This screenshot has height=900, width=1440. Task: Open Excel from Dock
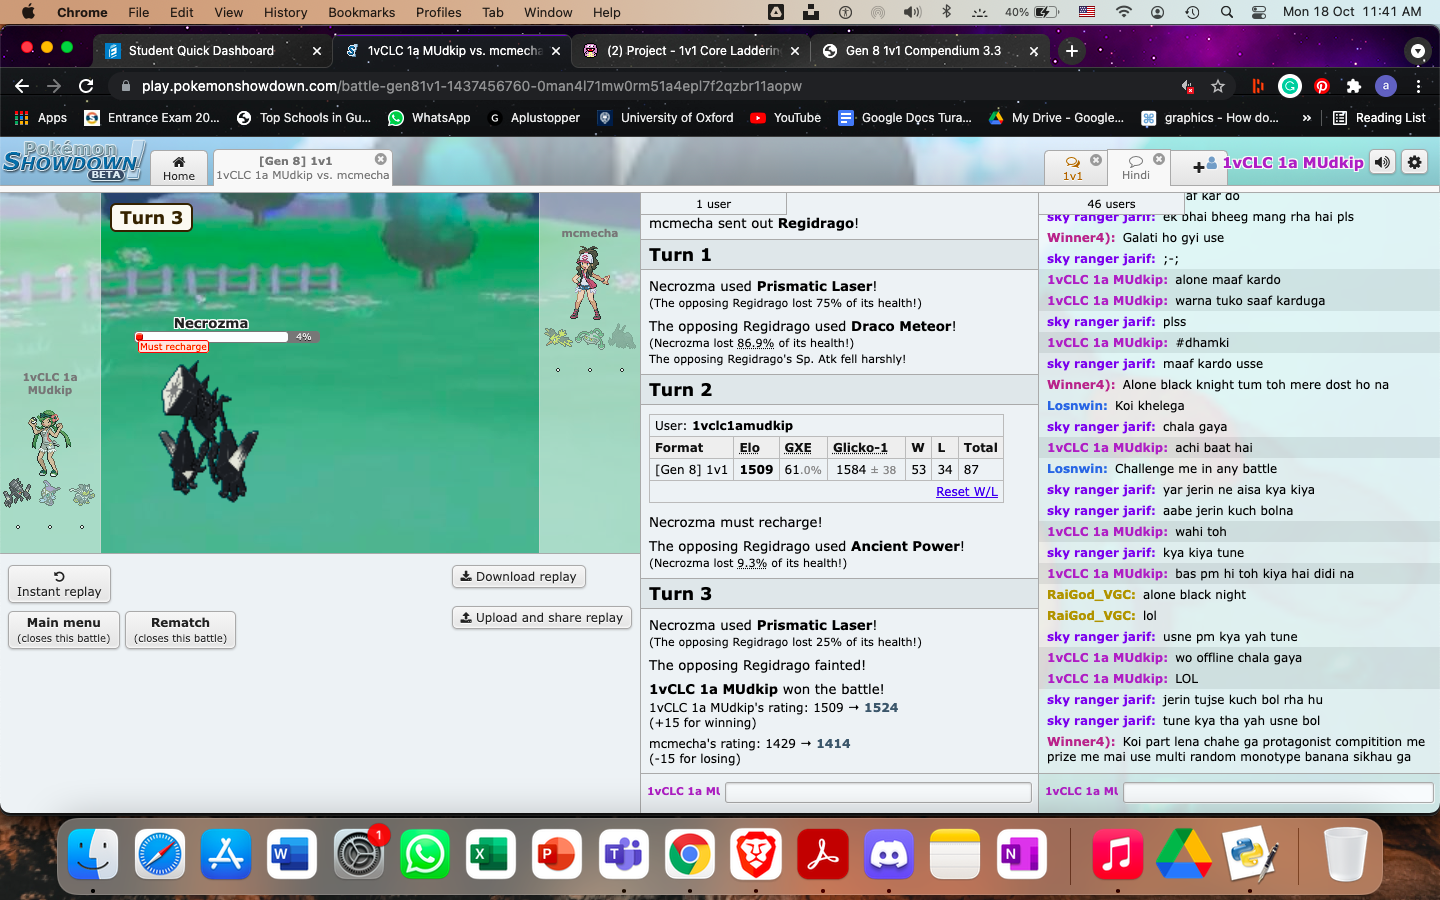491,855
